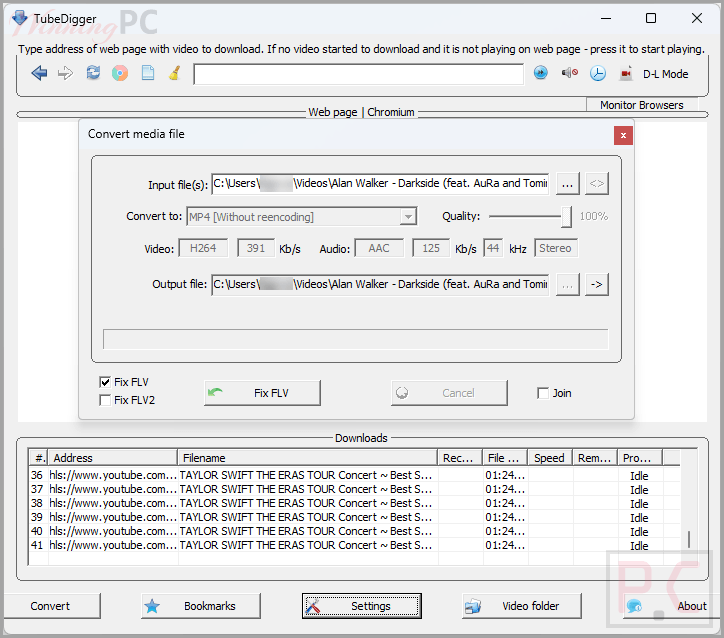Click the 44 kHz sample rate field
Image resolution: width=724 pixels, height=638 pixels.
pos(493,248)
